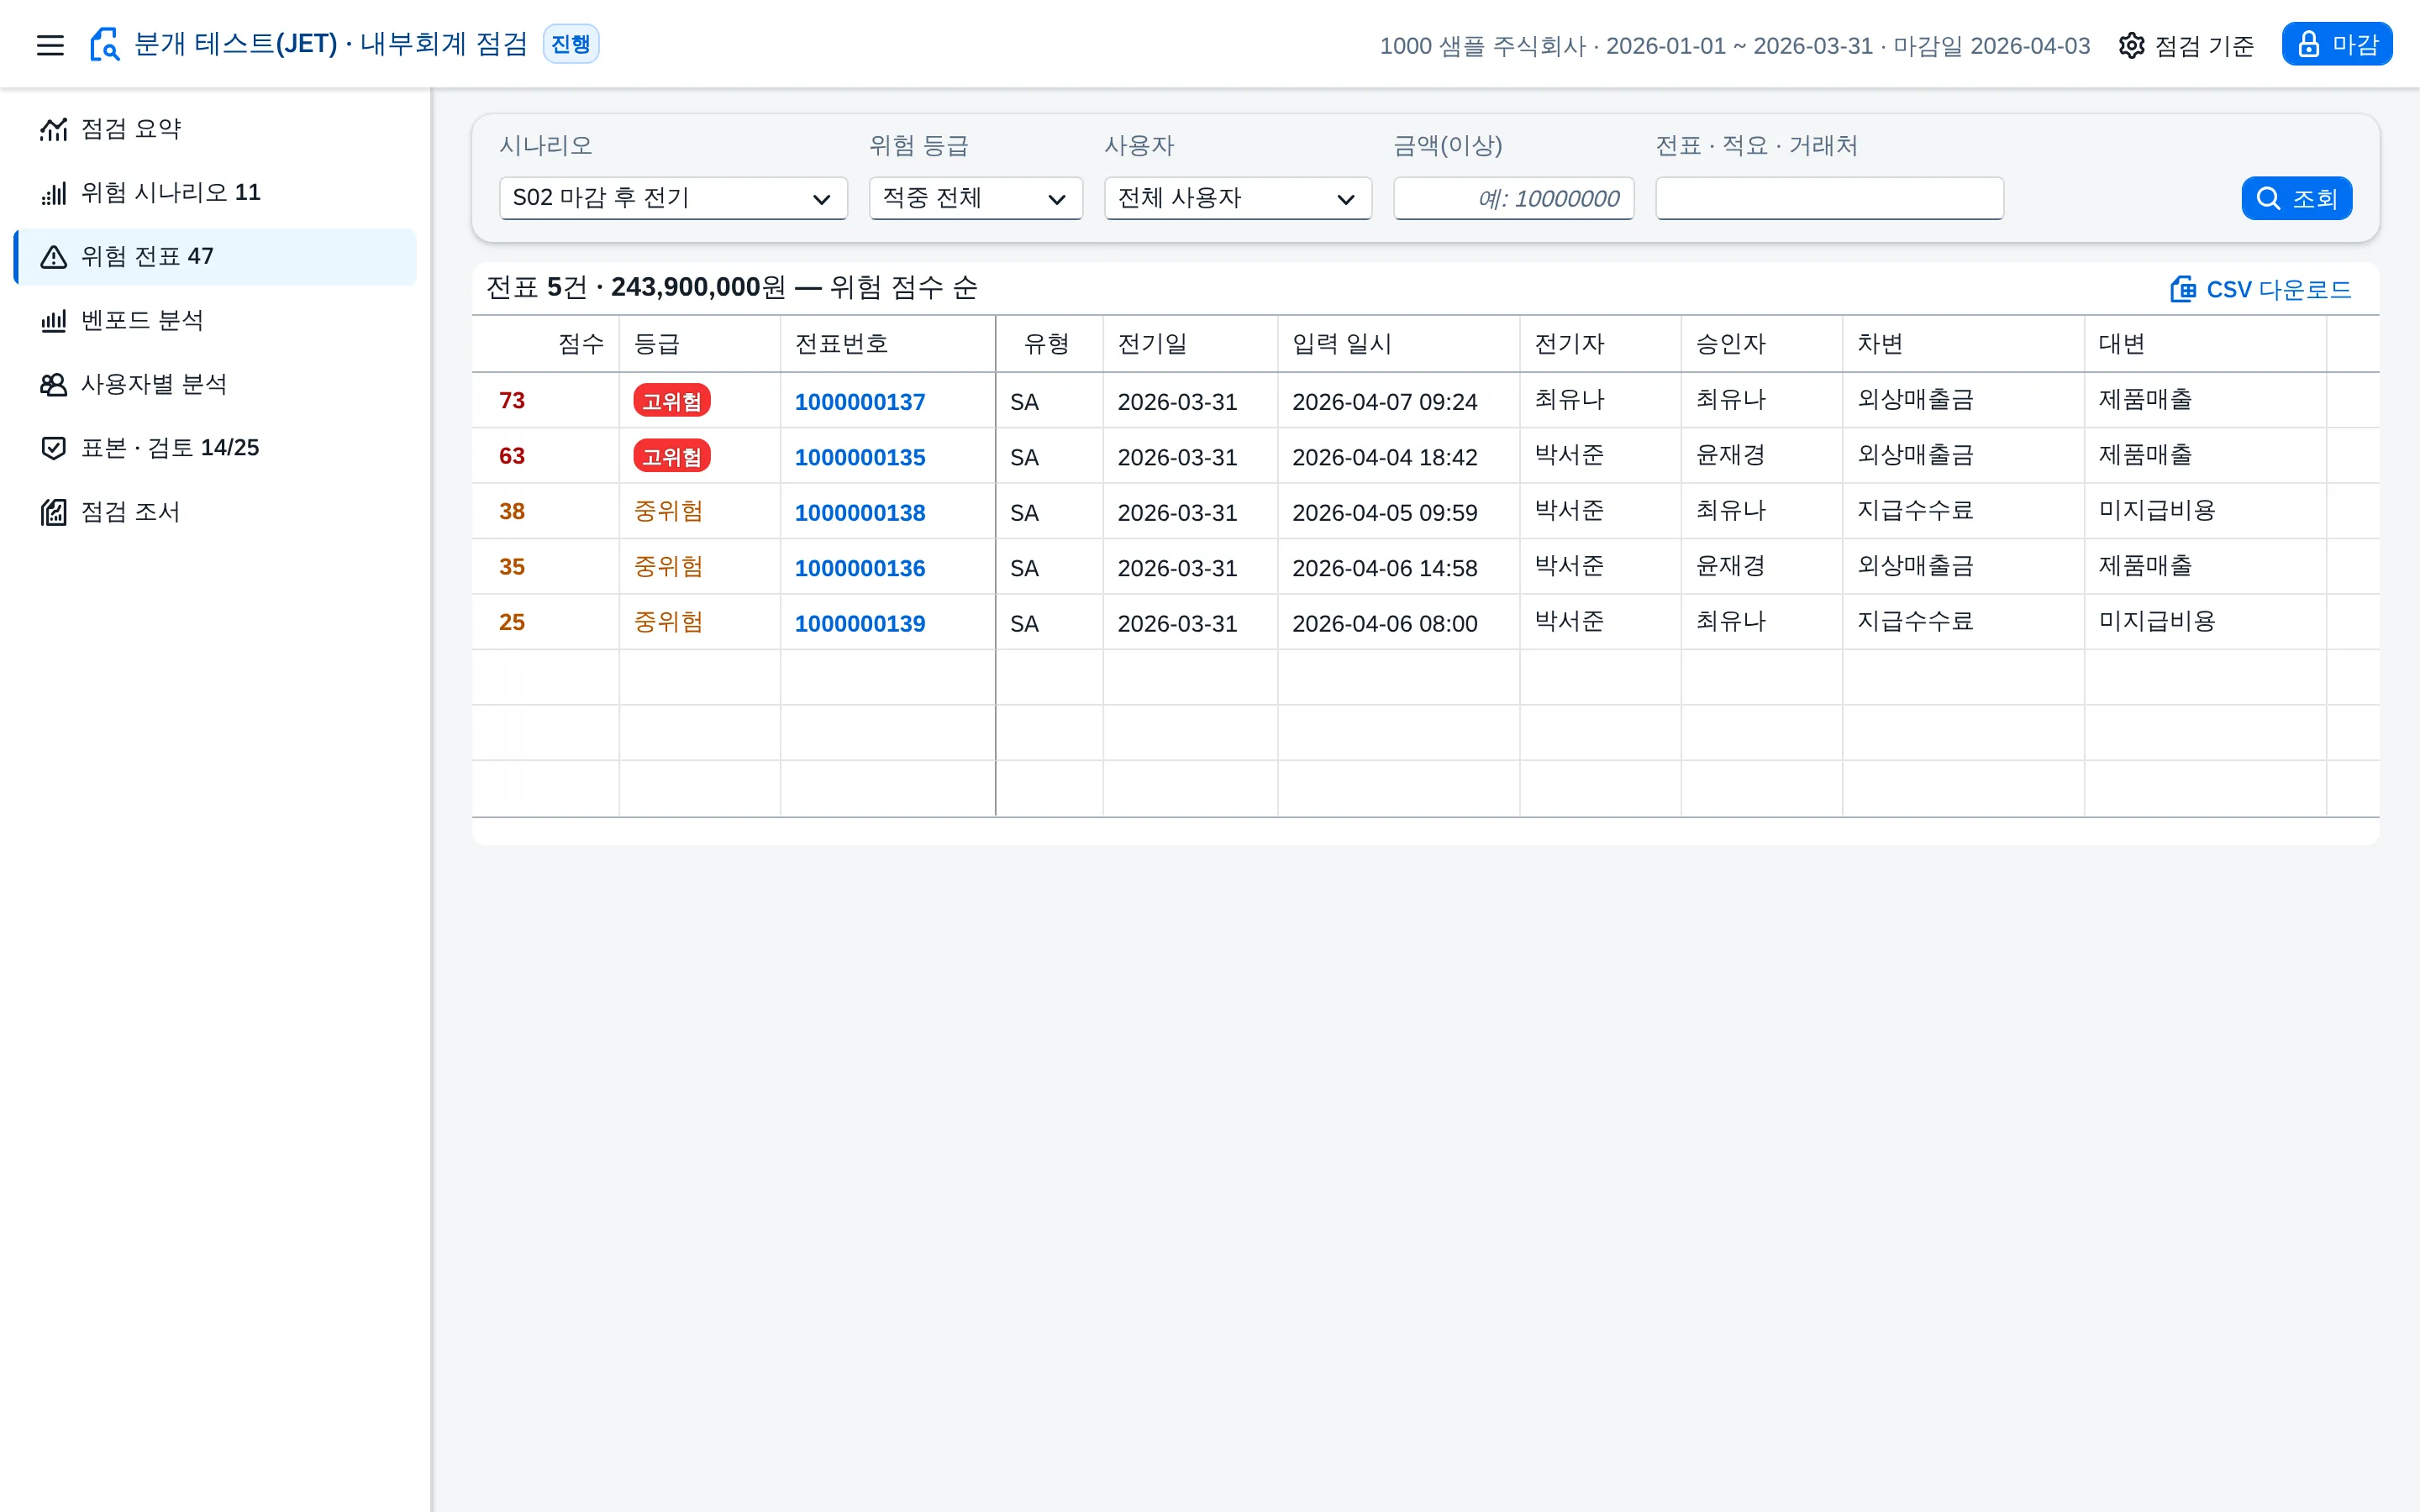The height and width of the screenshot is (1512, 2420).
Task: Open the 점검 기준 settings
Action: [2186, 45]
